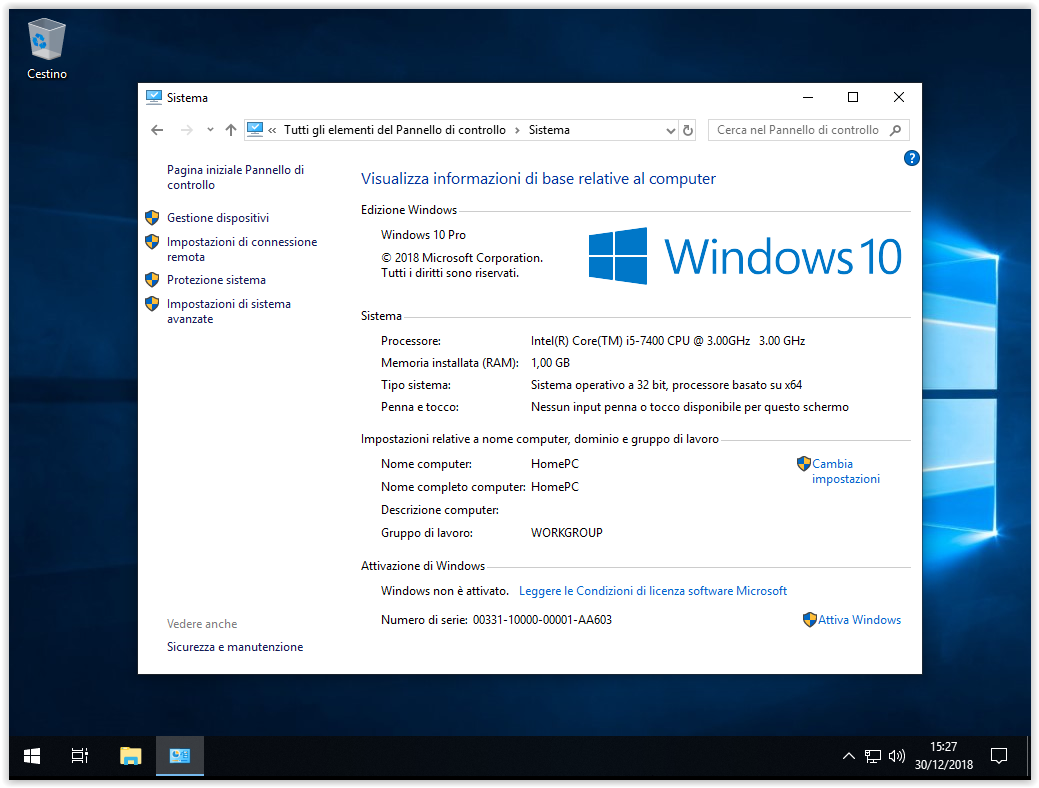Click shield icon beside Protezione sistema

(x=152, y=280)
